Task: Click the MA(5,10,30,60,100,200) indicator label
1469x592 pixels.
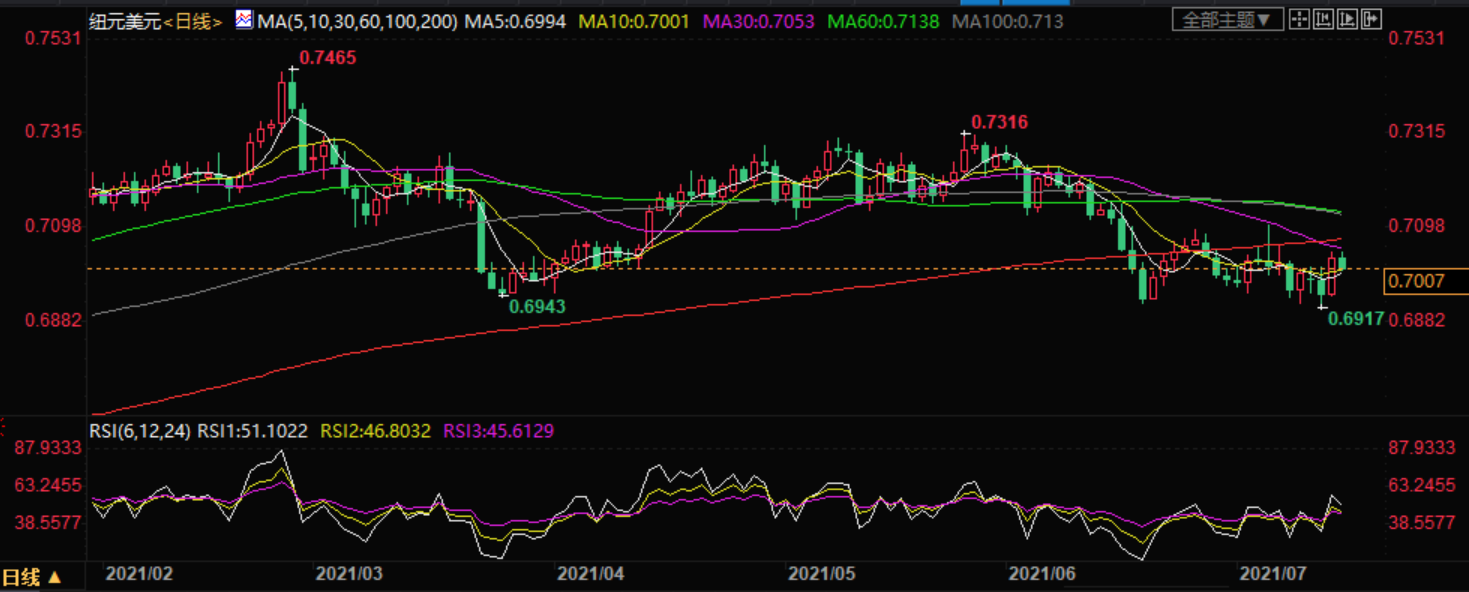Action: pos(346,20)
